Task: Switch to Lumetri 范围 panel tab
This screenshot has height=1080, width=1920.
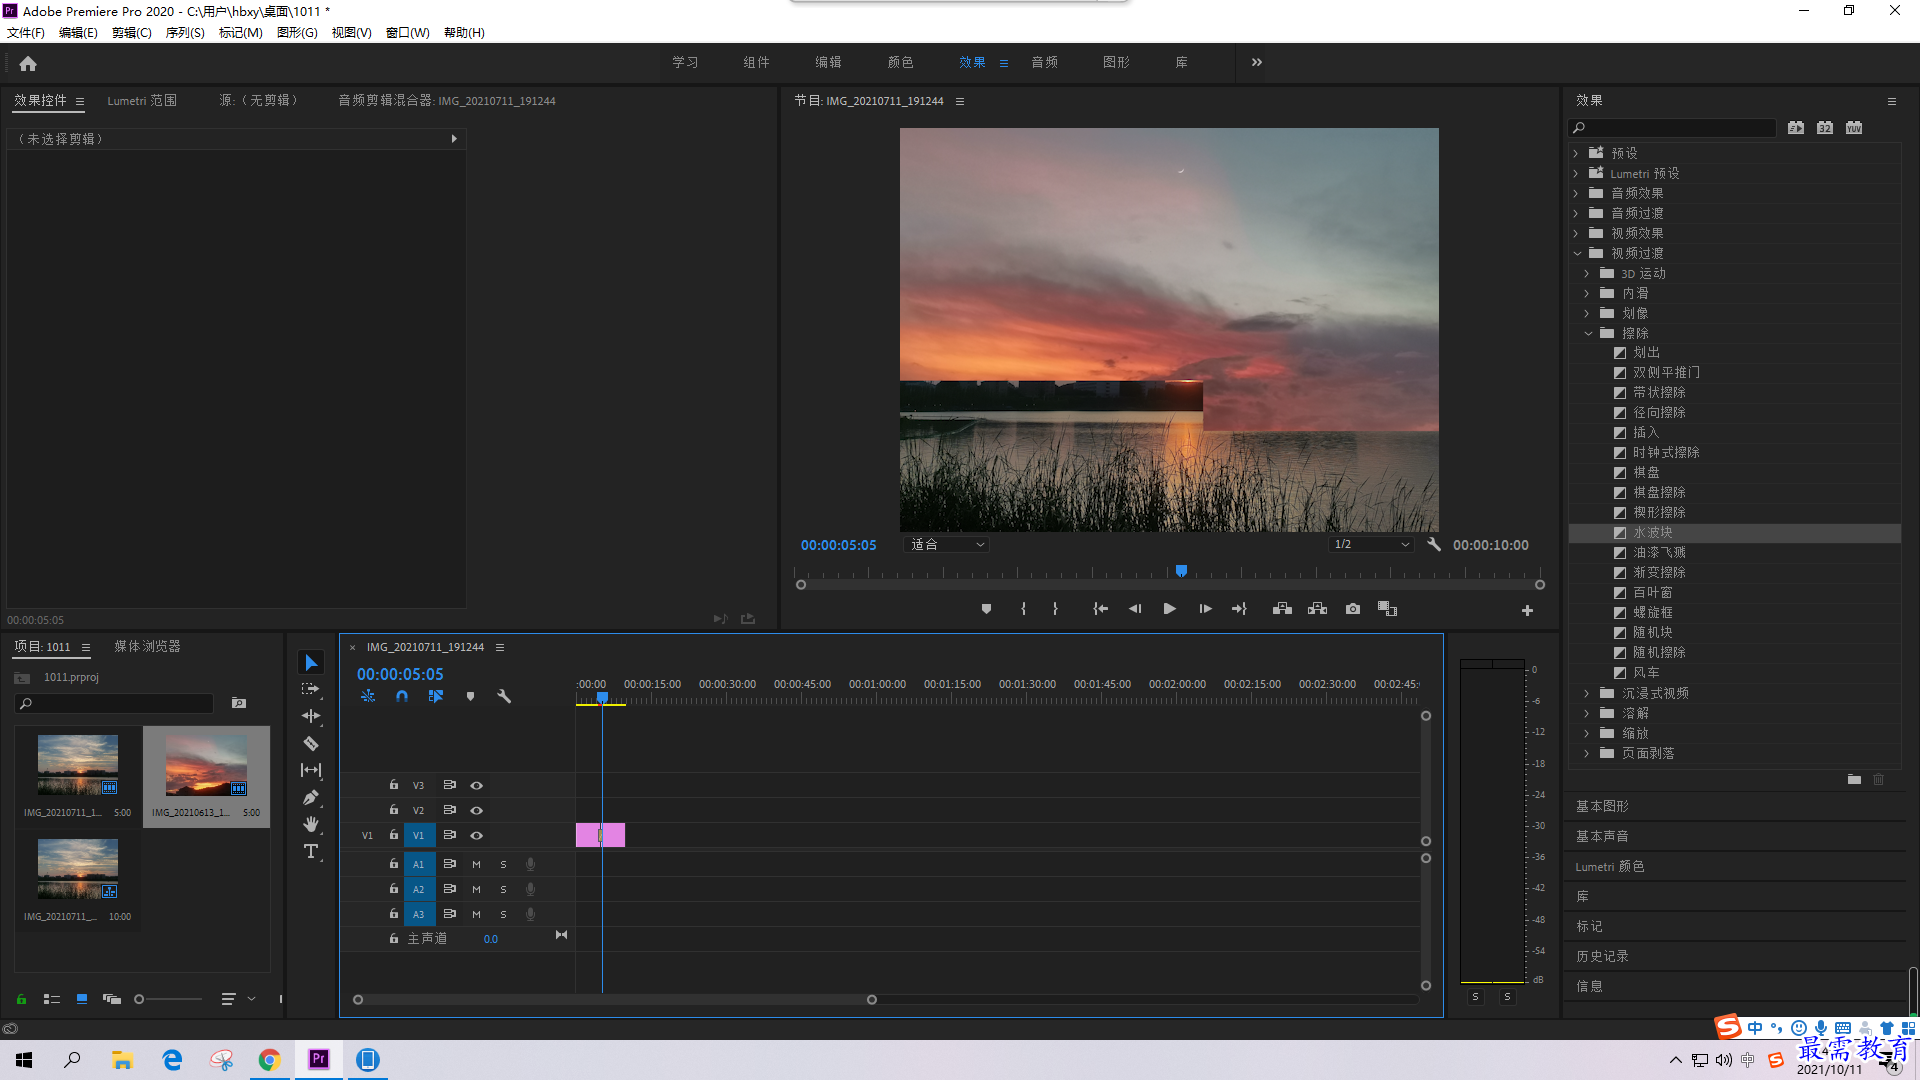Action: 142,100
